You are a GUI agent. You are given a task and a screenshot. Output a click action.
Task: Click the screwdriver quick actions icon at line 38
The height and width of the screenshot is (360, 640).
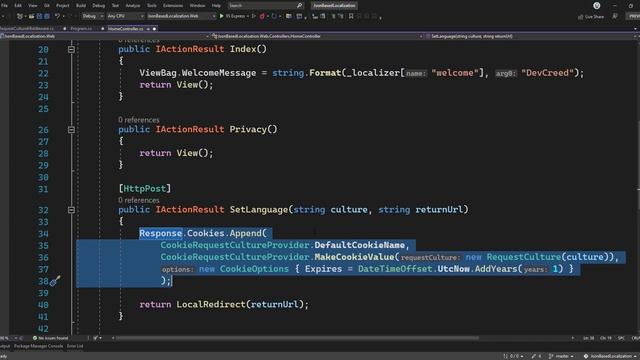[x=56, y=281]
